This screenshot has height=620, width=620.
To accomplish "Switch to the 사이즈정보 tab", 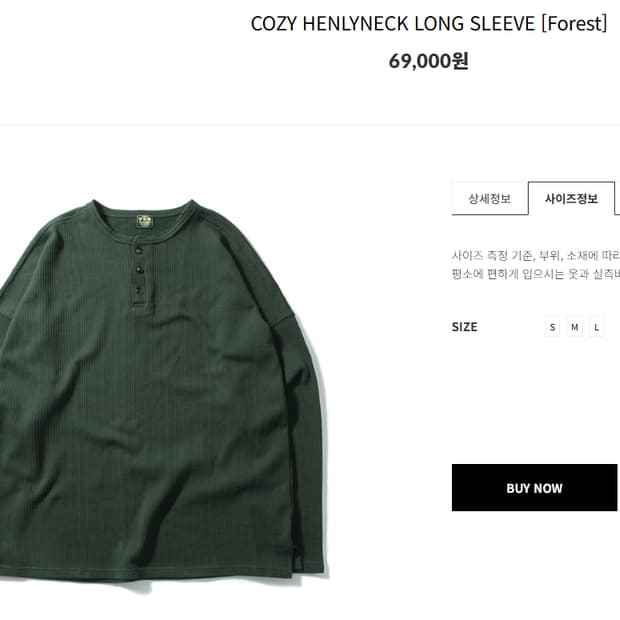I will [571, 198].
